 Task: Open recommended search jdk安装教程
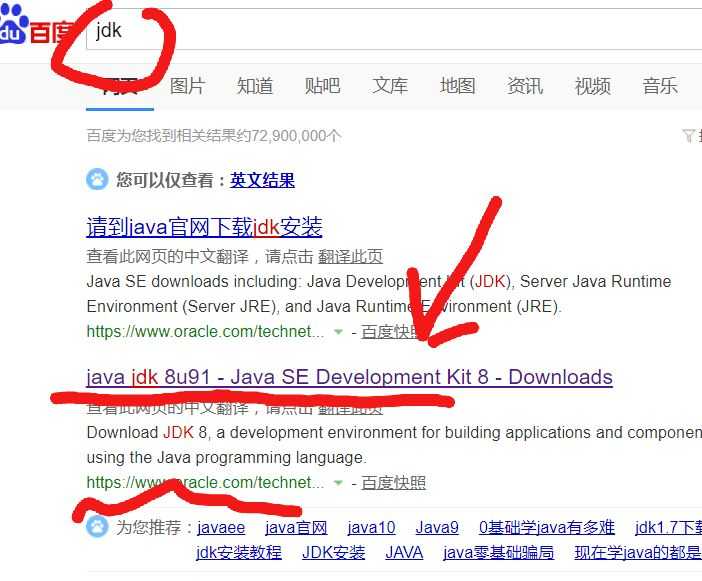click(239, 552)
